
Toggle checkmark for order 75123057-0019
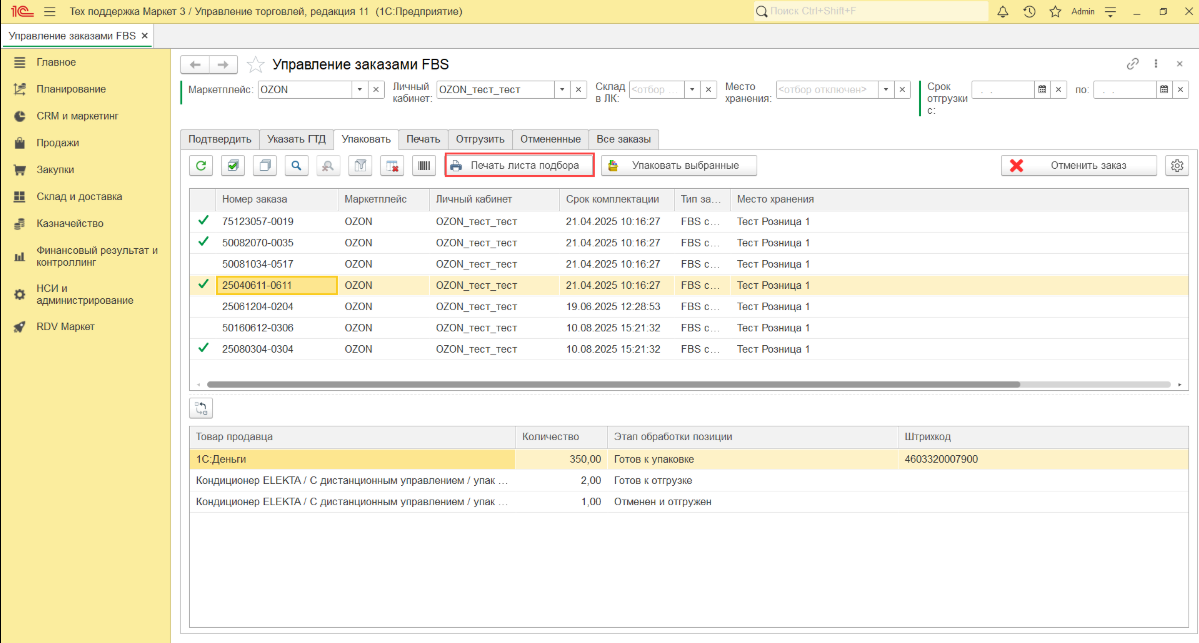203,221
